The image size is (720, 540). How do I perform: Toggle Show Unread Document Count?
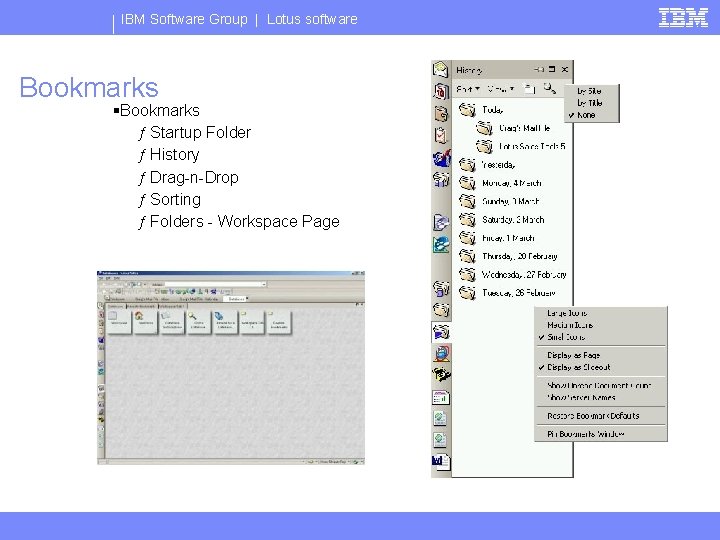click(x=601, y=386)
